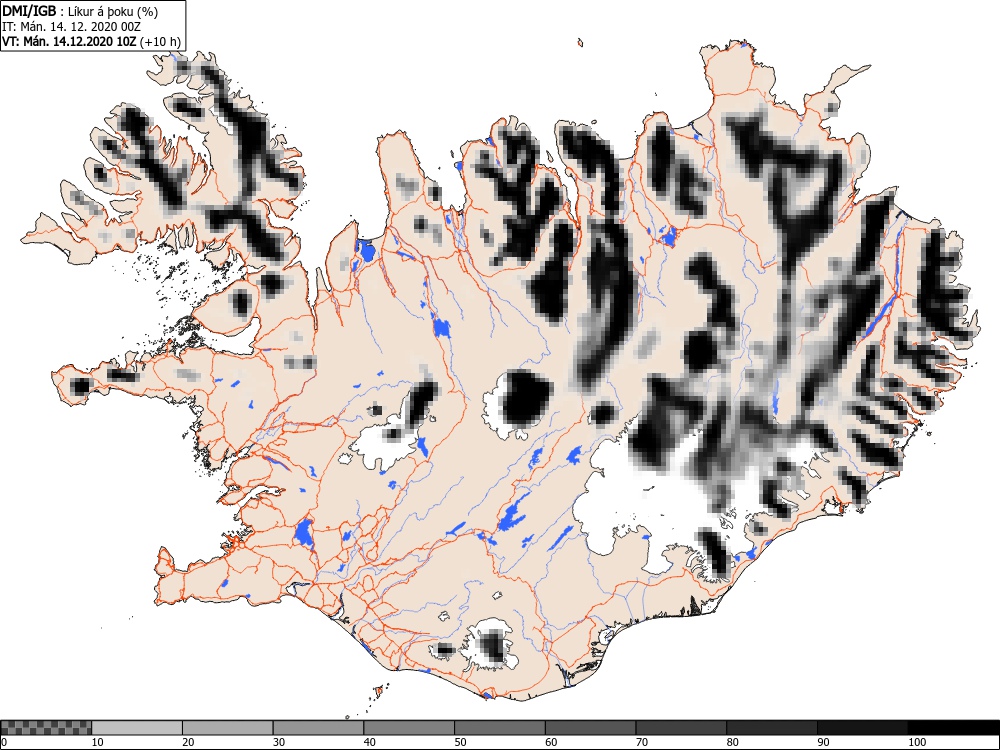Select the 50–60% legend swatch
This screenshot has height=750, width=1000.
(x=499, y=728)
